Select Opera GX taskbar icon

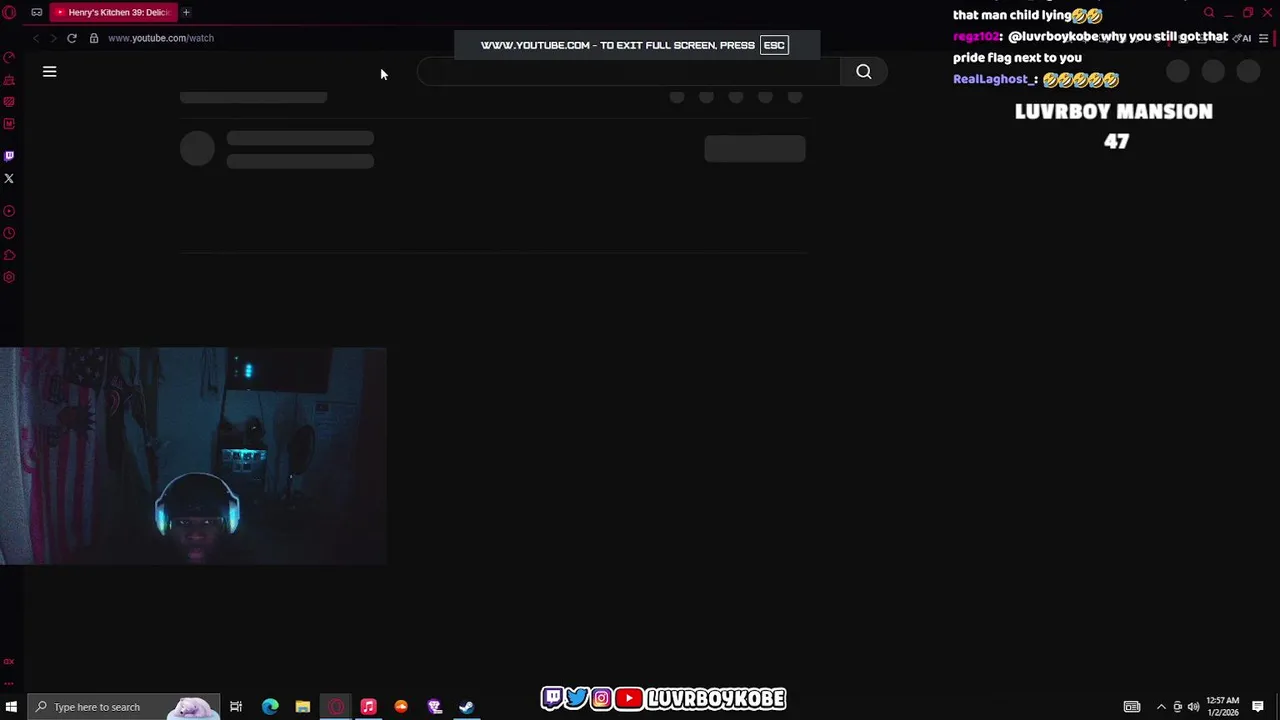(x=336, y=707)
